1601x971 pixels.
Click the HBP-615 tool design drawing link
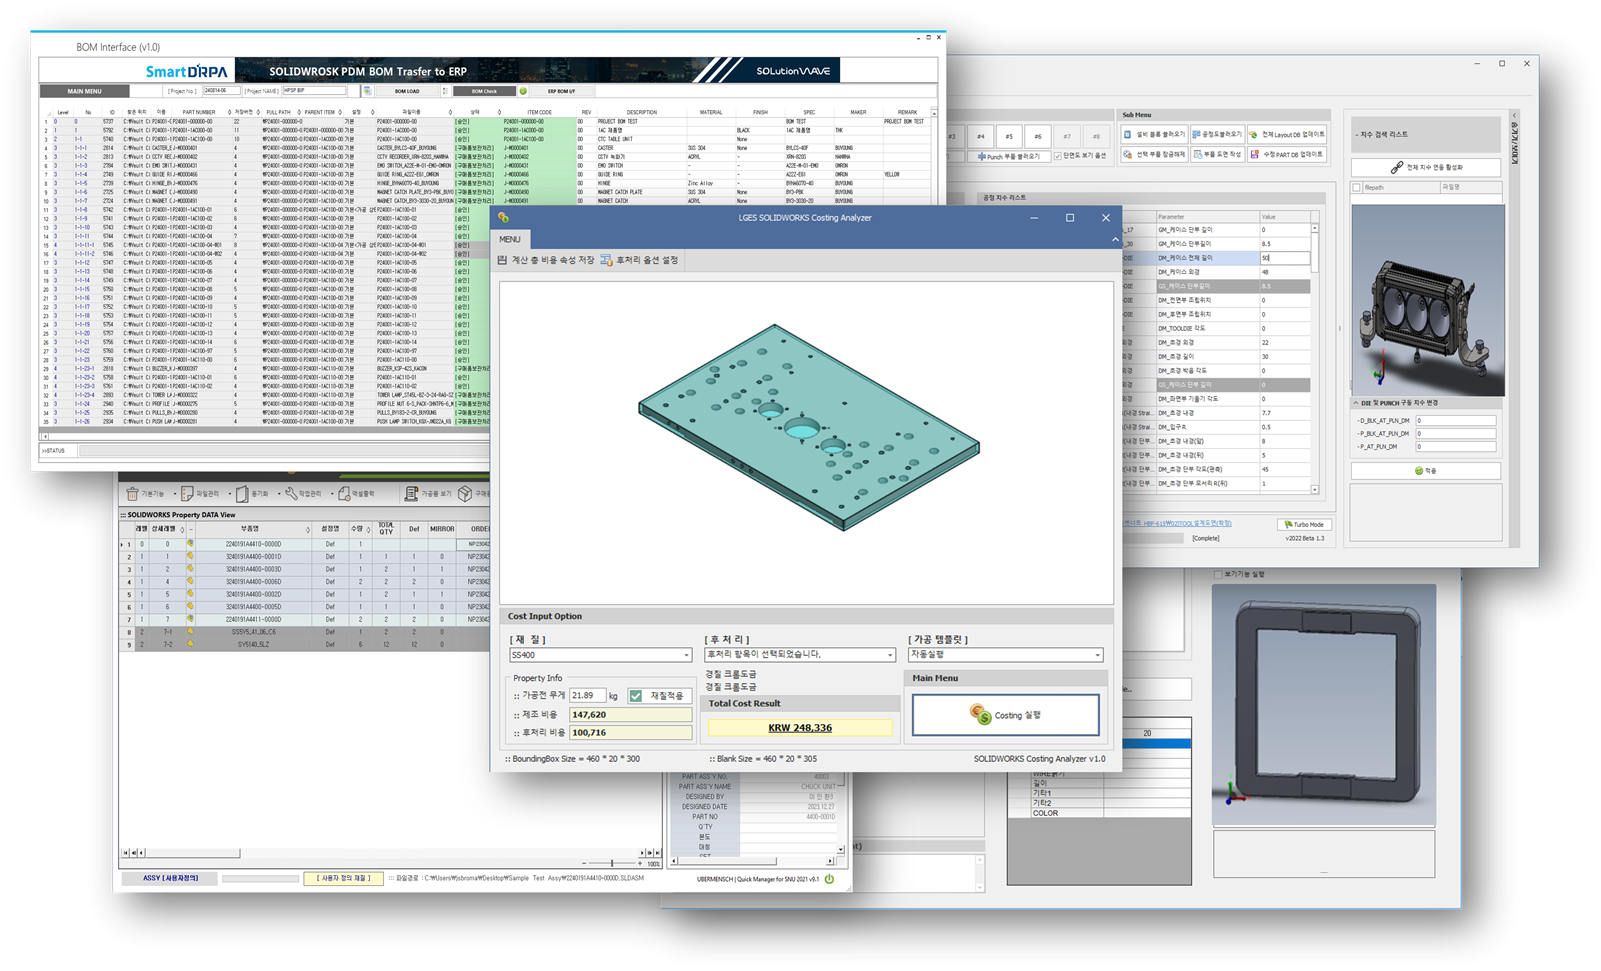(1177, 523)
